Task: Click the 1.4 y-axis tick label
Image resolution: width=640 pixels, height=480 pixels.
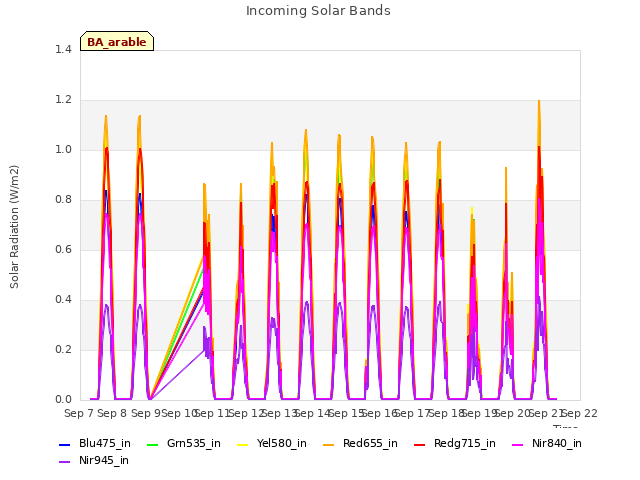Action: [x=63, y=50]
